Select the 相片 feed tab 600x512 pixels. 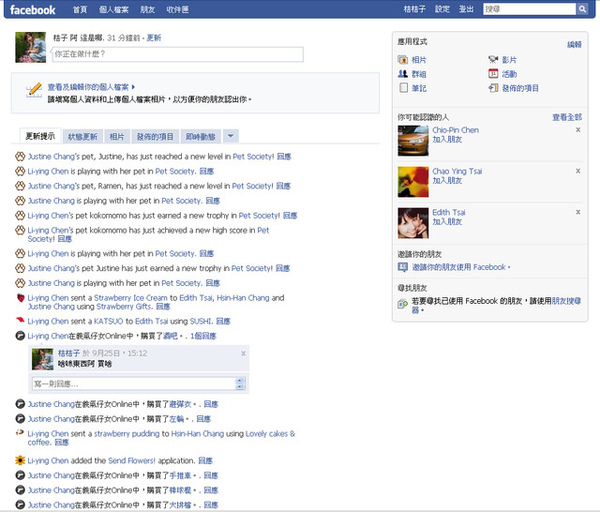[x=117, y=137]
